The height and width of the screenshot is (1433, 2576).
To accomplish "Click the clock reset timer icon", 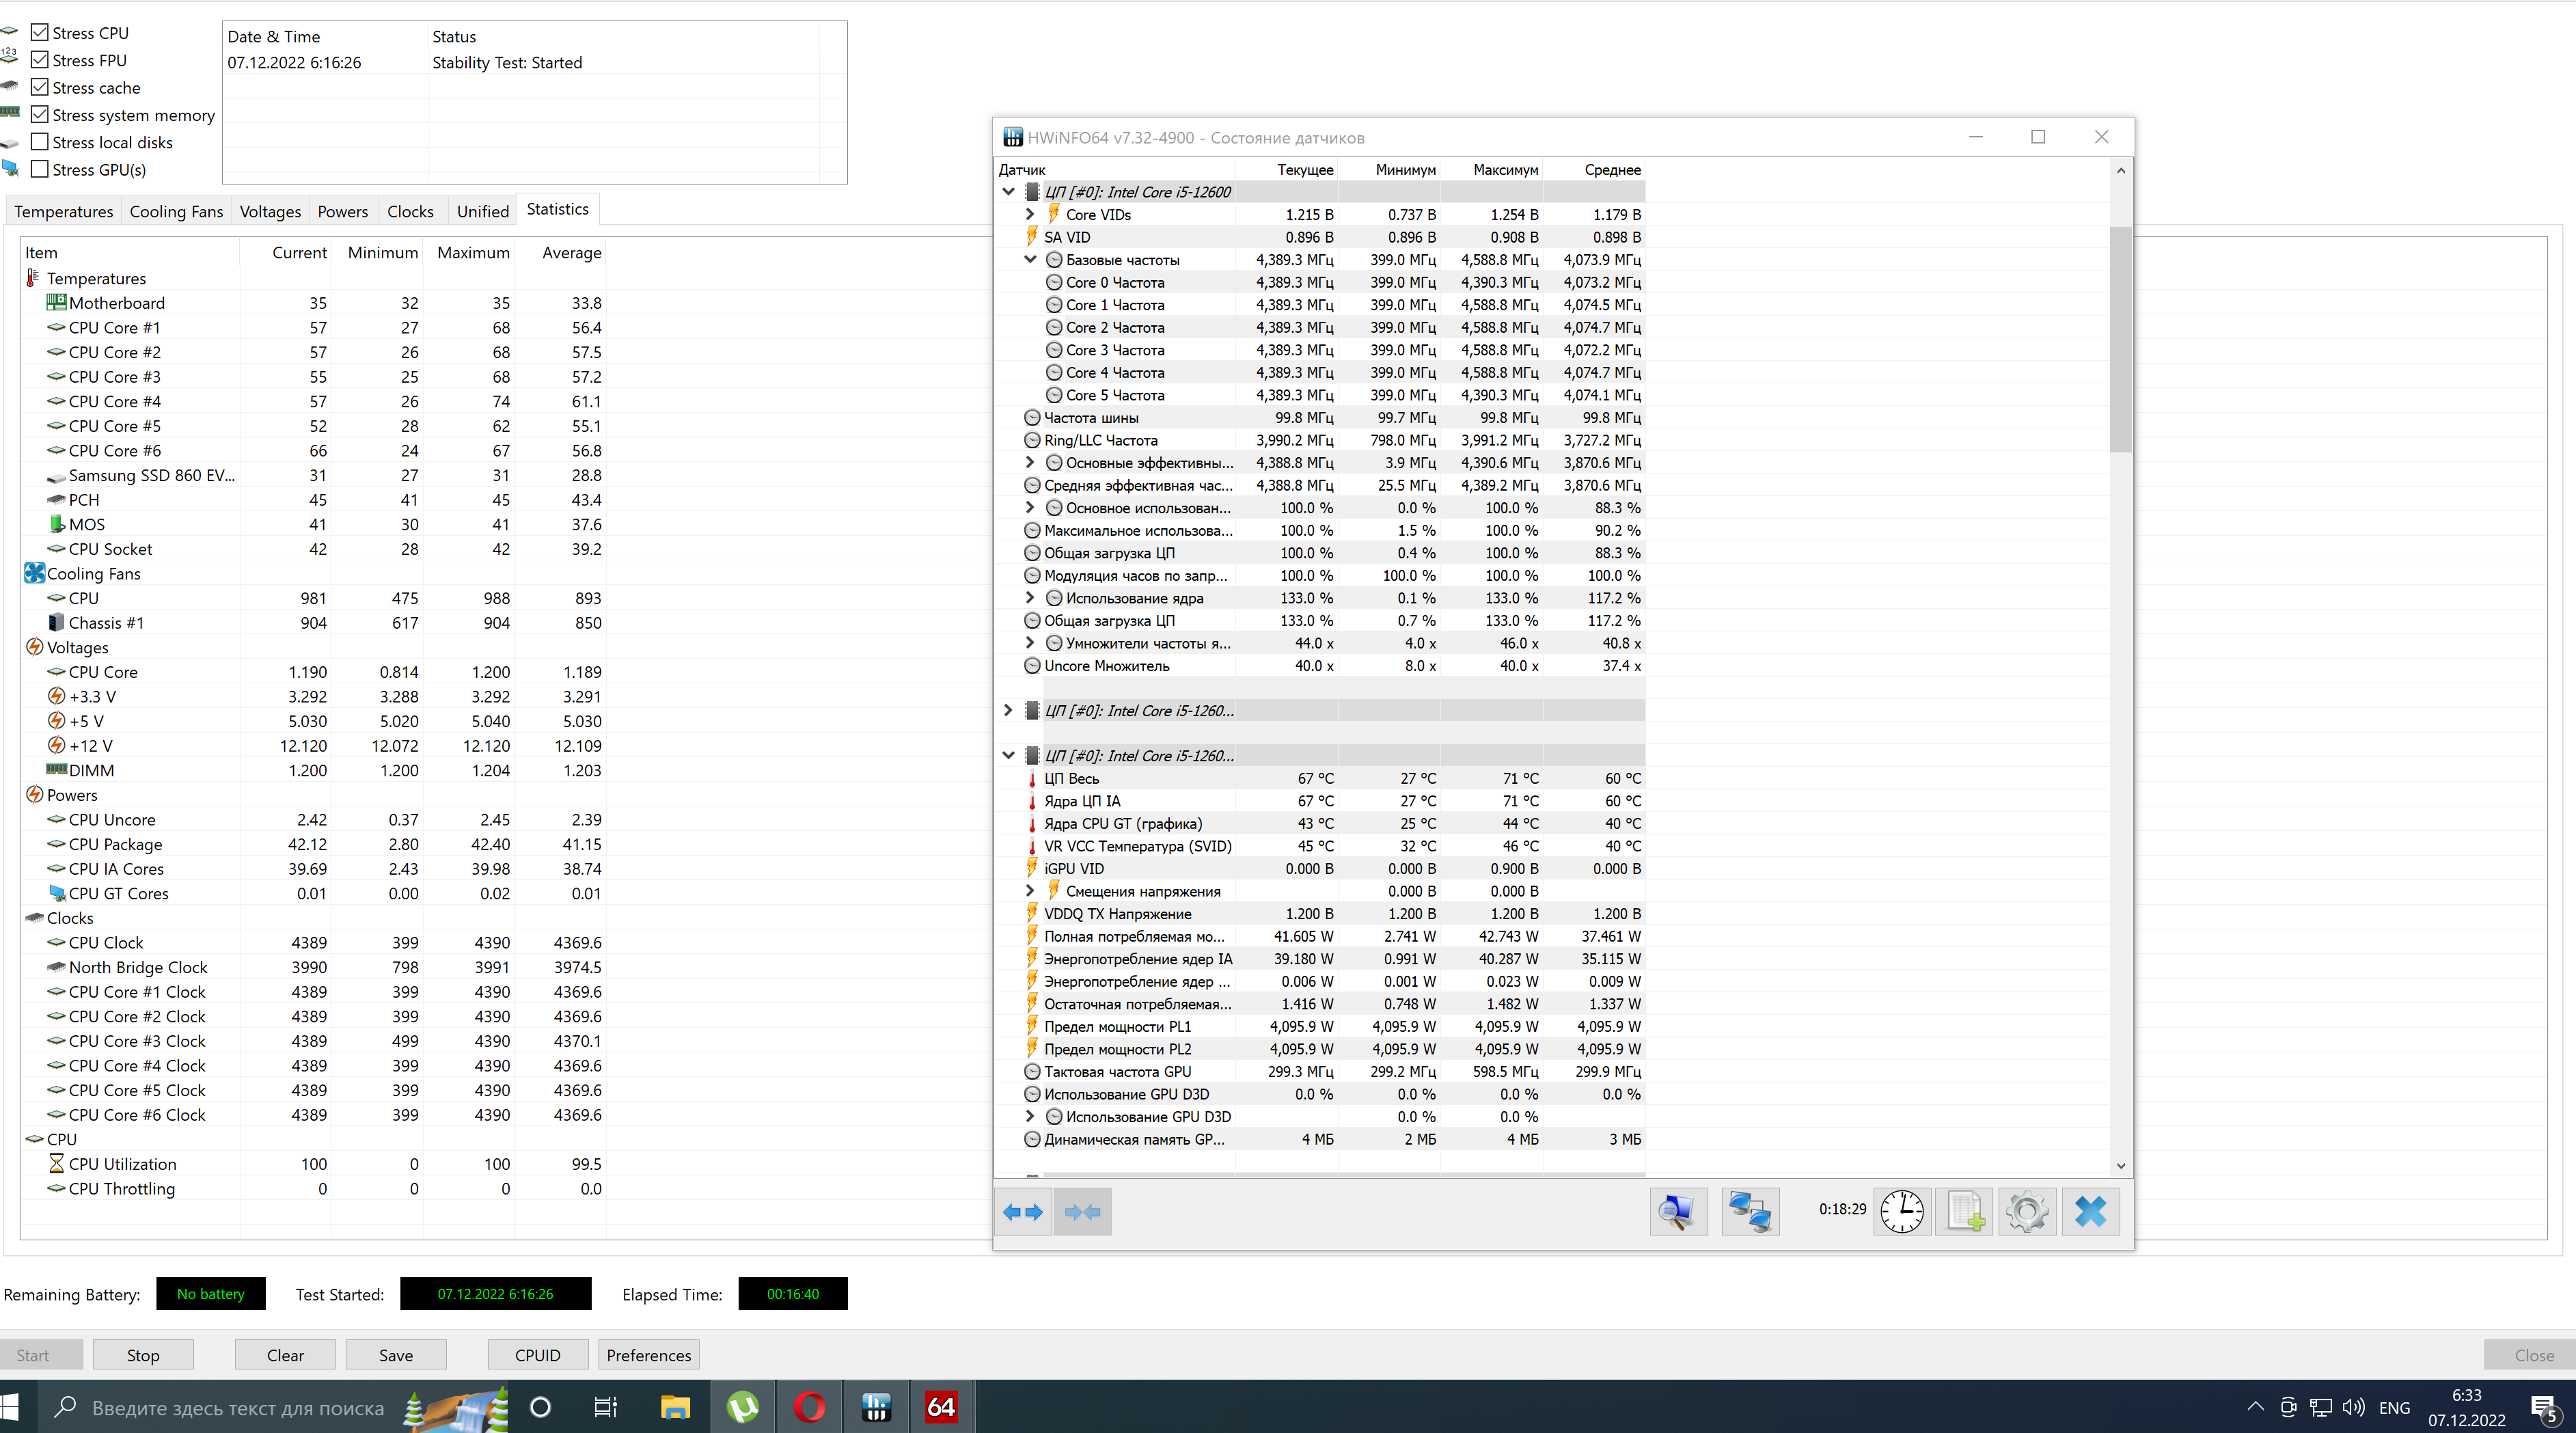I will coord(1901,1212).
